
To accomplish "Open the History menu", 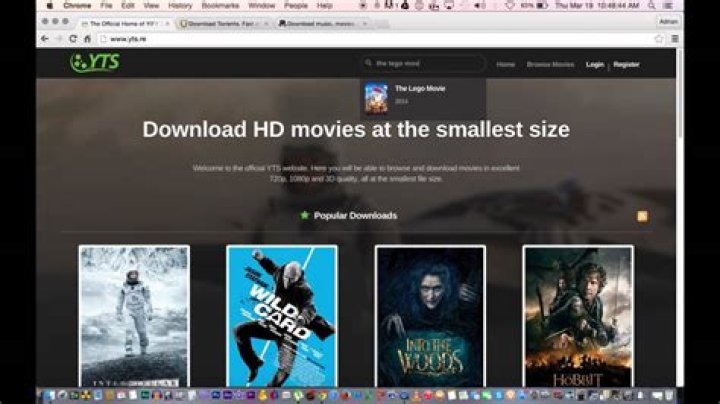I will point(180,6).
